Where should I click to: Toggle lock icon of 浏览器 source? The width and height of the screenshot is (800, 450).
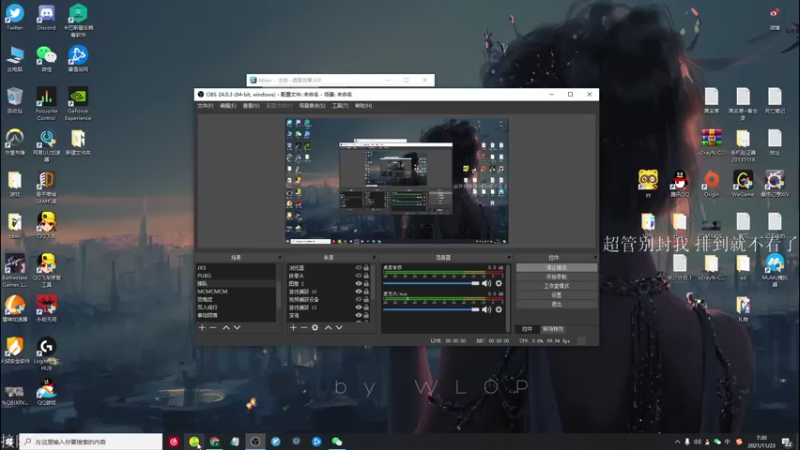tap(366, 267)
